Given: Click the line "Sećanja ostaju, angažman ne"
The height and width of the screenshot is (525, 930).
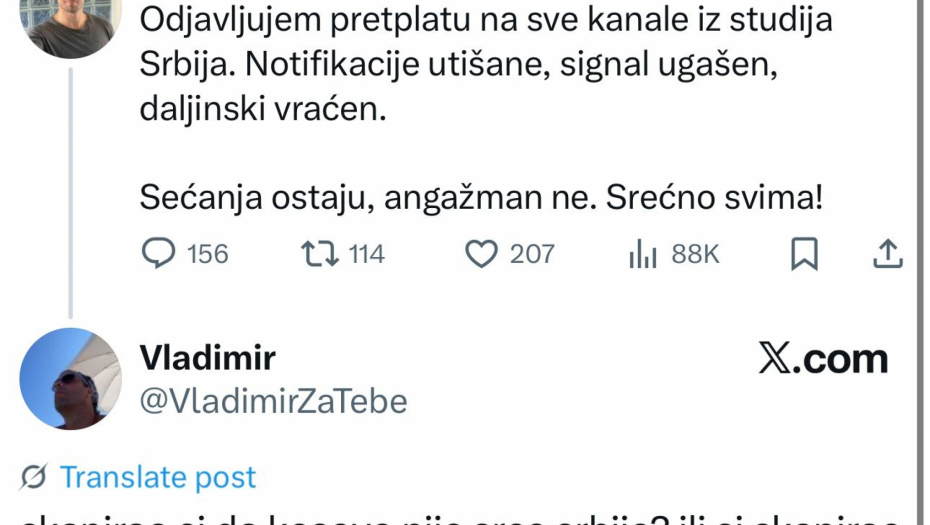Looking at the screenshot, I should (481, 197).
